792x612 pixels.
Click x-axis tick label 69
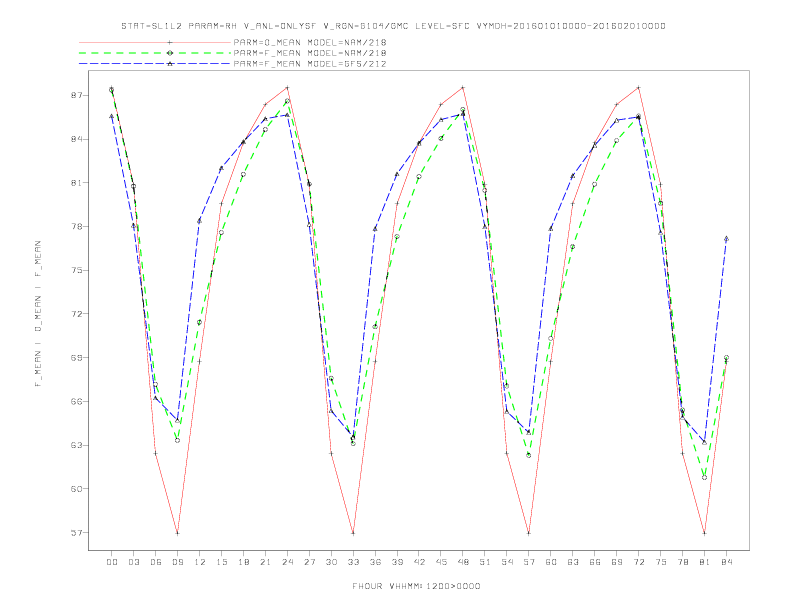617,562
